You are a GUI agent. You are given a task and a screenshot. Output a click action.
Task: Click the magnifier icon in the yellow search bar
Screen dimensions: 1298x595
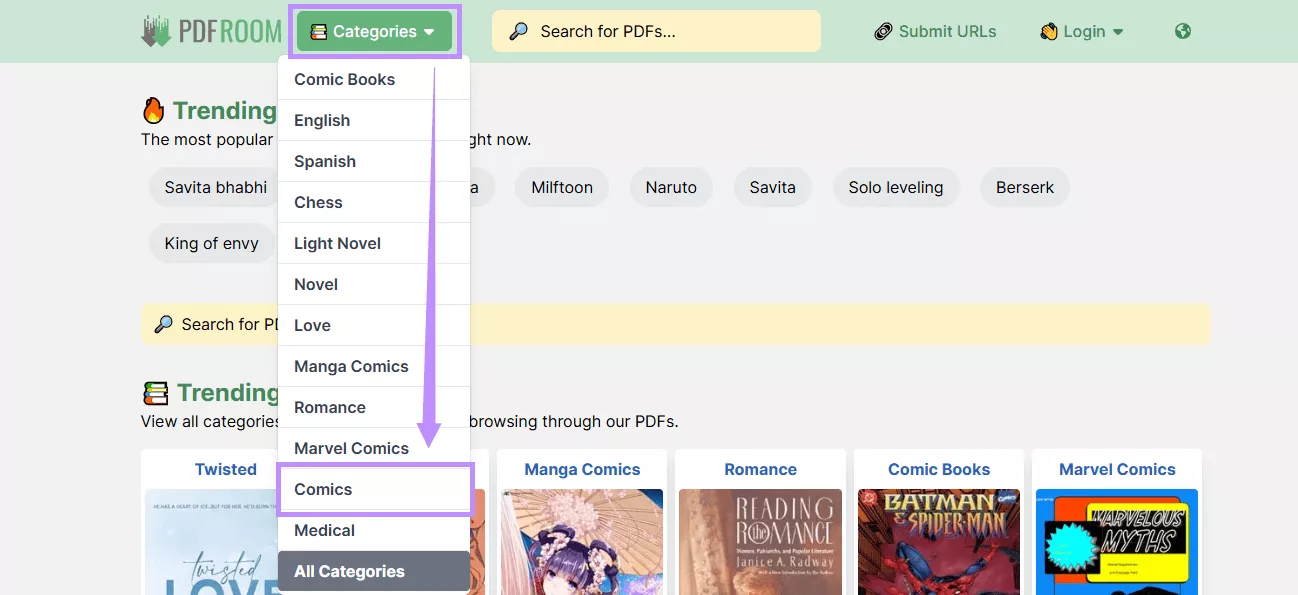tap(163, 324)
